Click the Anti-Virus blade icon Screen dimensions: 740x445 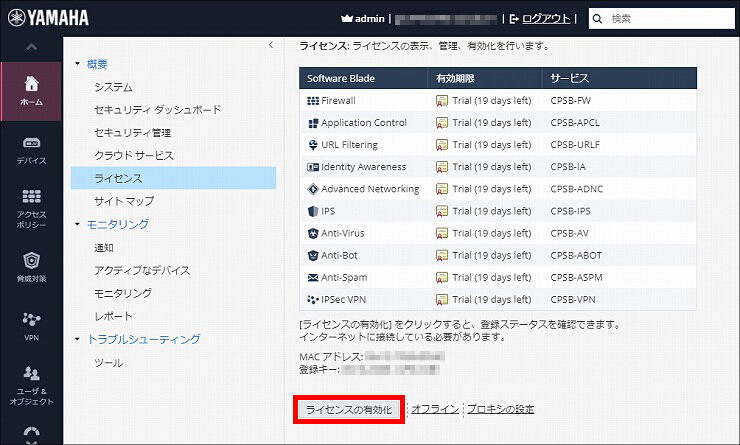(313, 233)
